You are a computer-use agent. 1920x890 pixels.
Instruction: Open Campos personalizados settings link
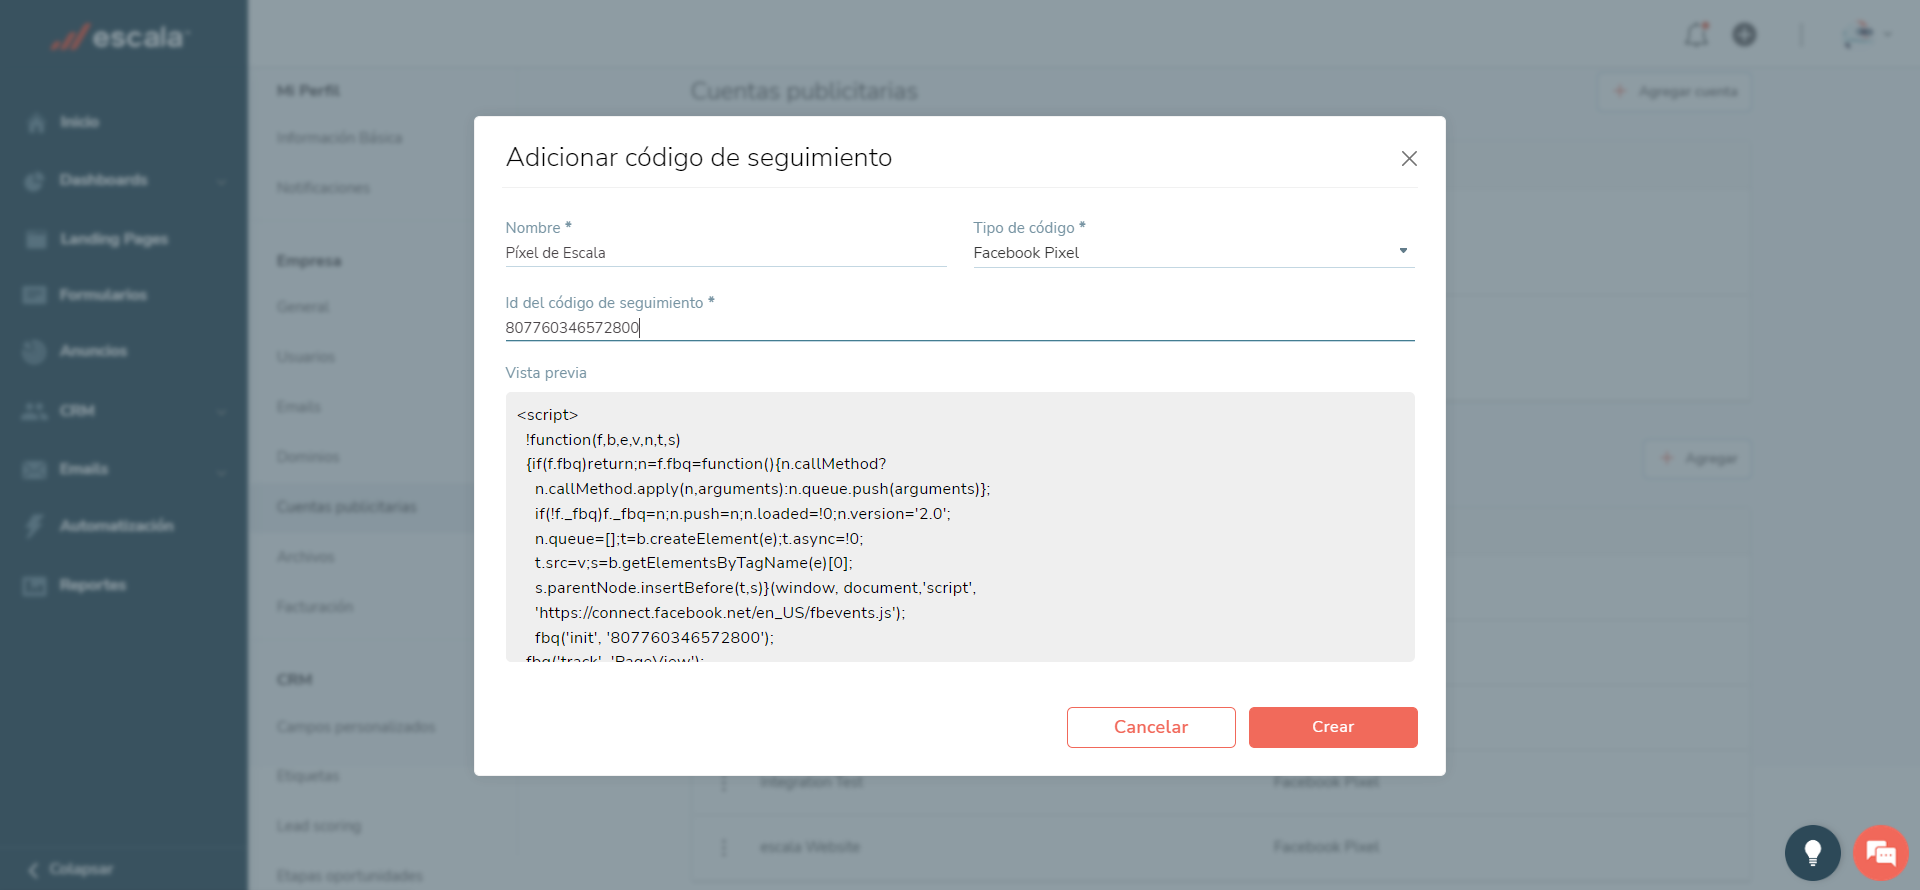click(x=356, y=727)
